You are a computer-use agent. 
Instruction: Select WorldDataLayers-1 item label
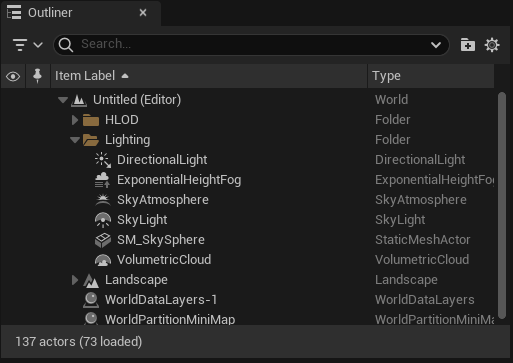pos(161,300)
